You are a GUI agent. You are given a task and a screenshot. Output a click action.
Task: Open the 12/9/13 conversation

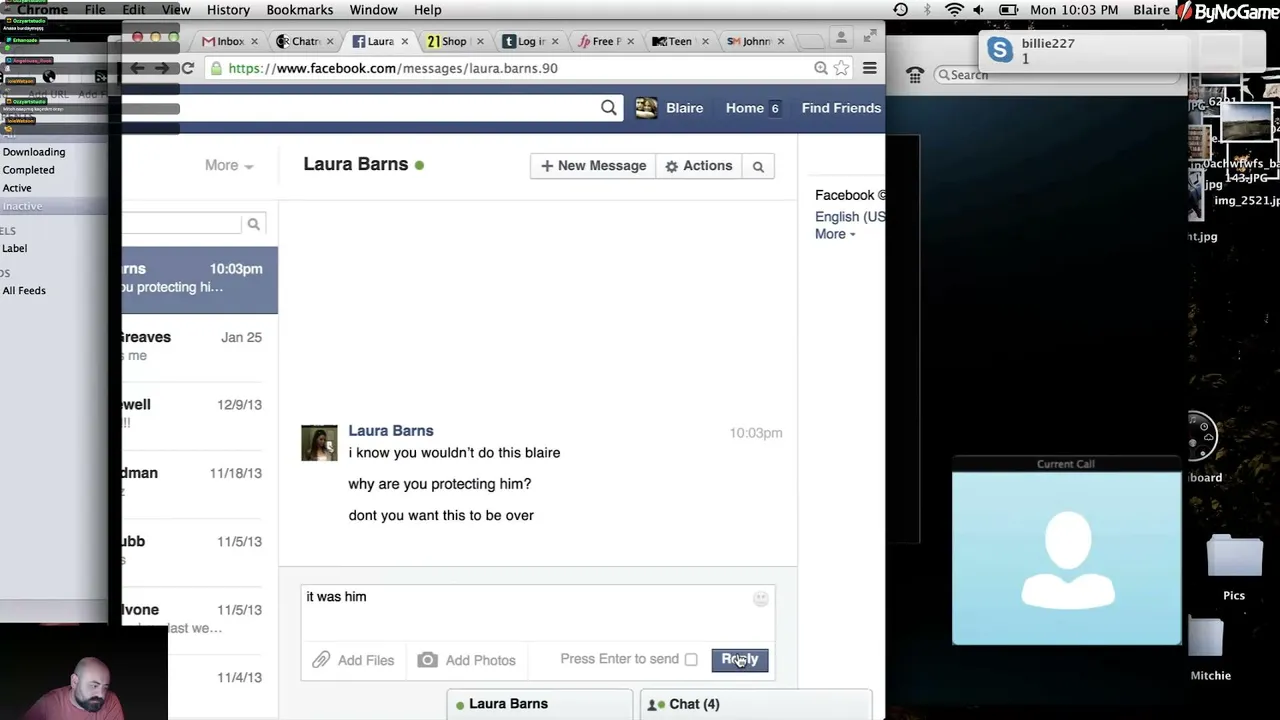pyautogui.click(x=200, y=415)
